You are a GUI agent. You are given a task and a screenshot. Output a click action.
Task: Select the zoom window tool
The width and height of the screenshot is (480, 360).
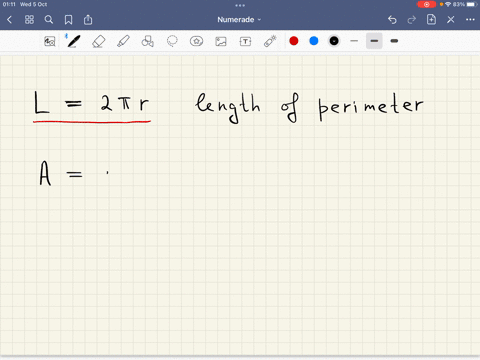pyautogui.click(x=50, y=41)
